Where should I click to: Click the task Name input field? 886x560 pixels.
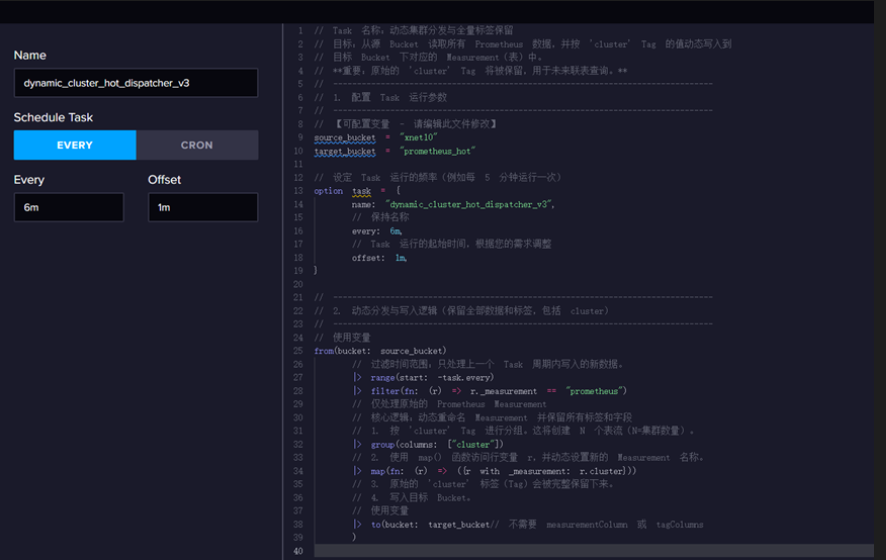136,83
